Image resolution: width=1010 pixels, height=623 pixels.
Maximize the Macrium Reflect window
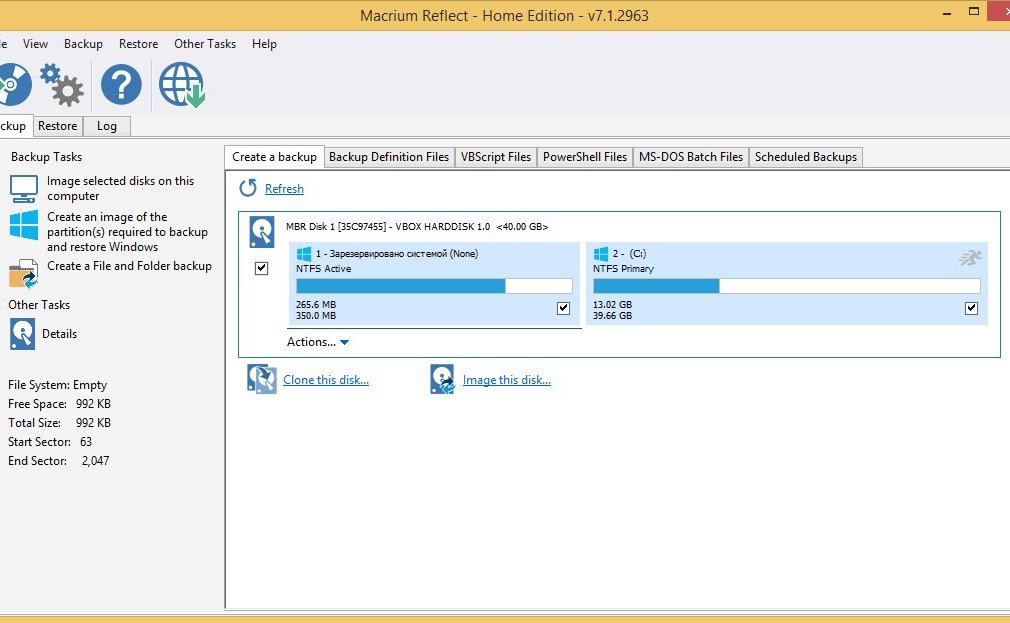(974, 11)
